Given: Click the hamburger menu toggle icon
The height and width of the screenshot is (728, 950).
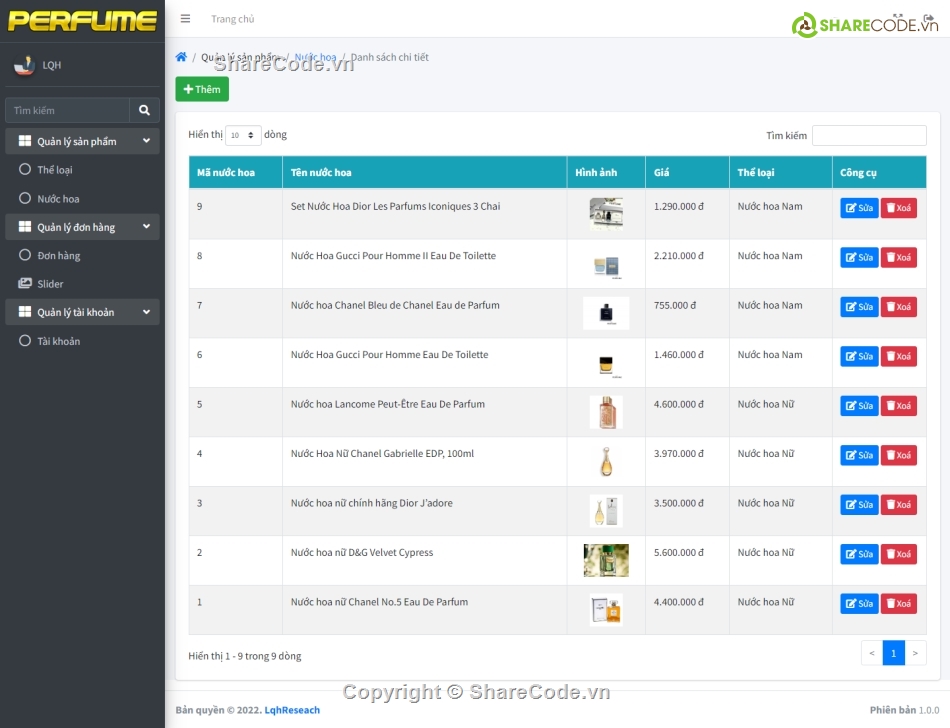Looking at the screenshot, I should pyautogui.click(x=185, y=19).
